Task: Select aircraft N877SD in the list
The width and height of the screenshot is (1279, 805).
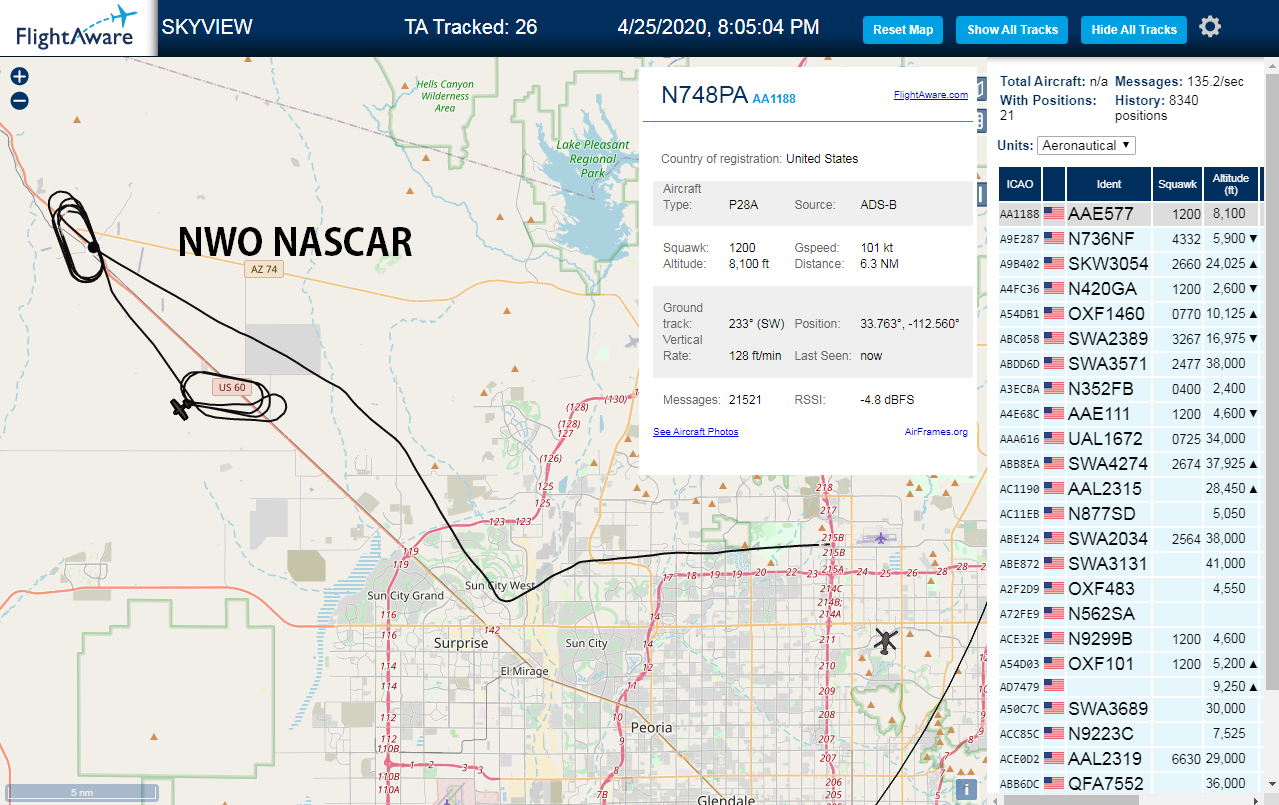Action: click(x=1102, y=514)
